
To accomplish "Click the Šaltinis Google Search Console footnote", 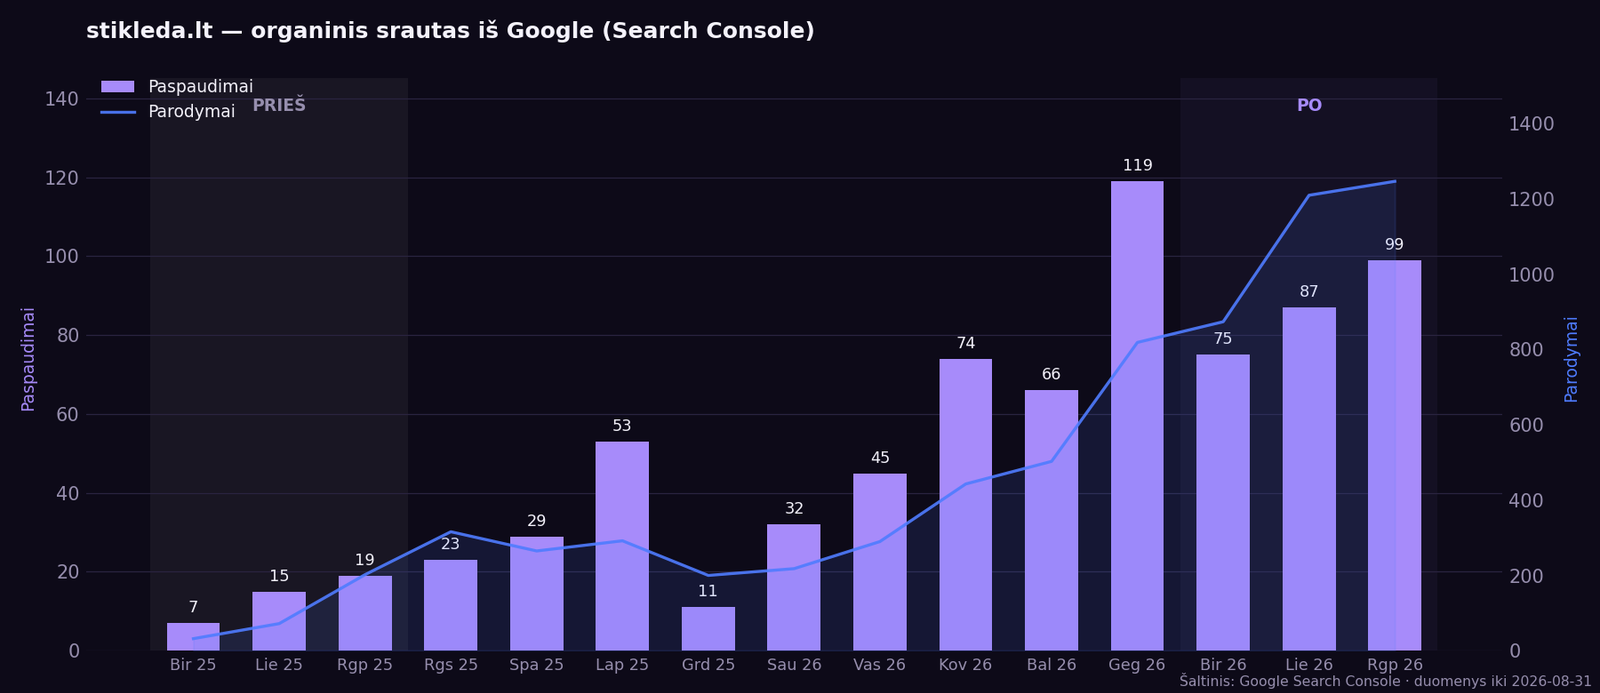I will 1385,682.
